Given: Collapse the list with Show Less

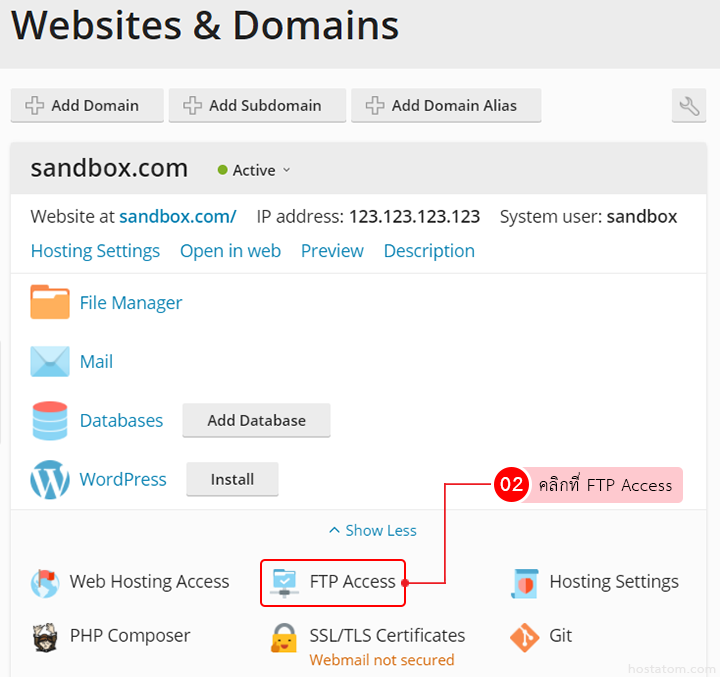Looking at the screenshot, I should 372,531.
